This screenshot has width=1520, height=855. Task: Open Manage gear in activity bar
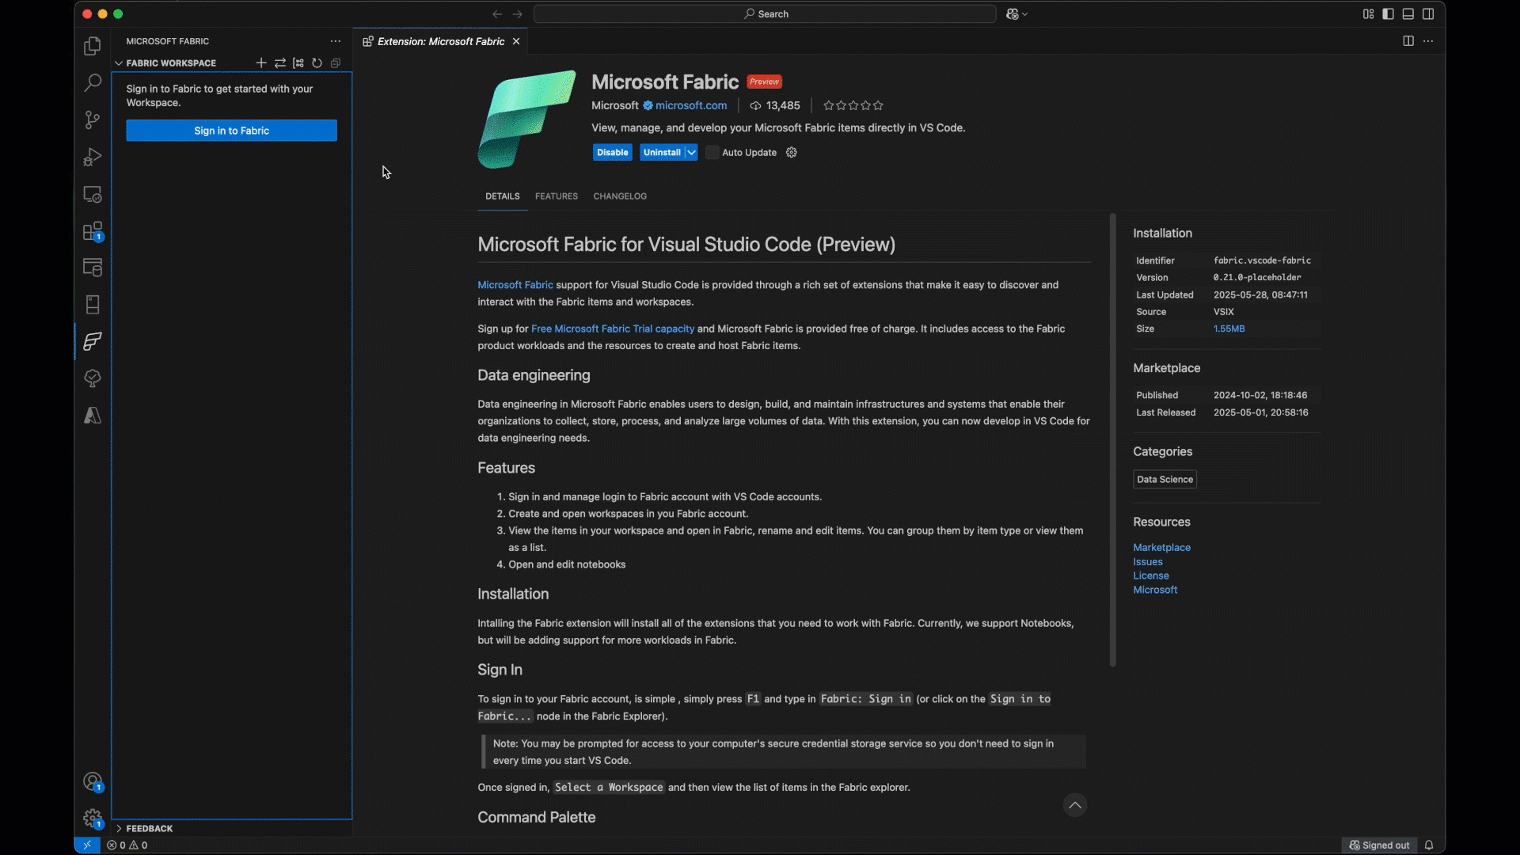tap(92, 820)
